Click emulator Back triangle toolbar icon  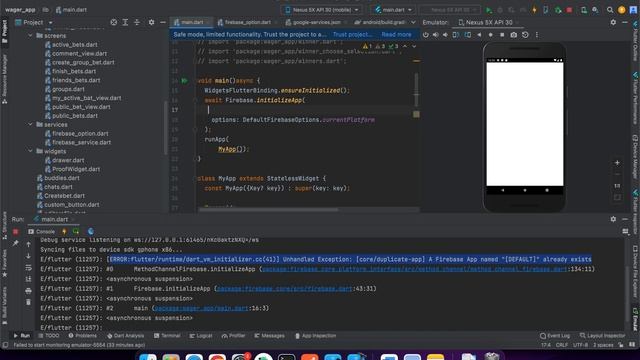pyautogui.click(x=479, y=35)
